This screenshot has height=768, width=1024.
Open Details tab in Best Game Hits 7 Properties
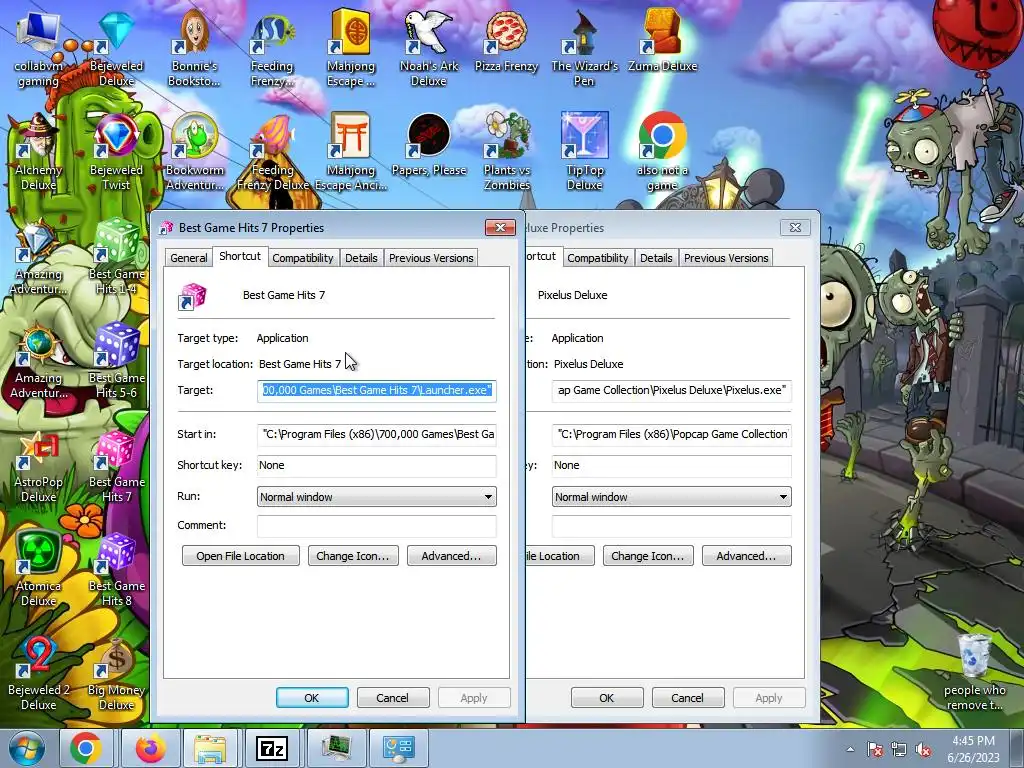pyautogui.click(x=361, y=258)
